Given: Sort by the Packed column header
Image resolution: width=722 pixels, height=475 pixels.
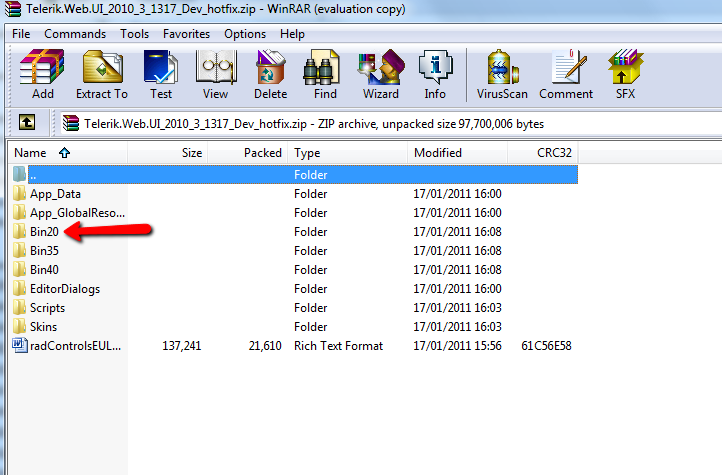Looking at the screenshot, I should click(x=248, y=153).
